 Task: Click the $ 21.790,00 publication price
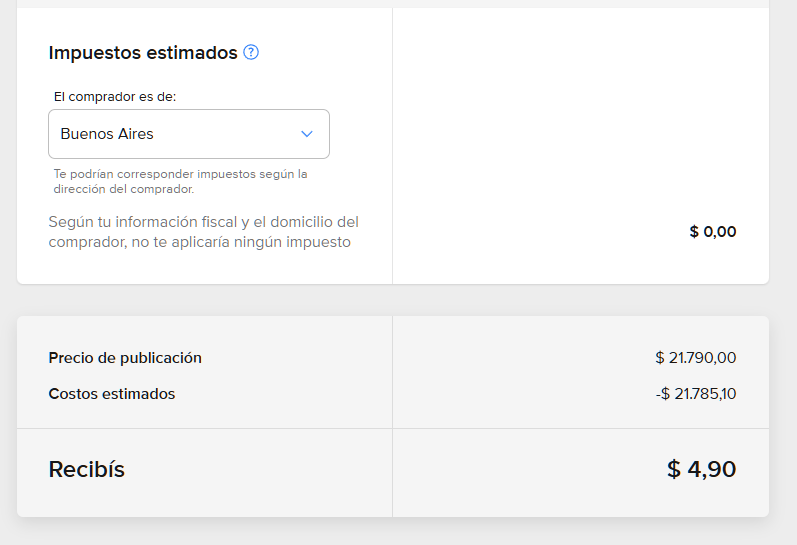[x=695, y=358]
